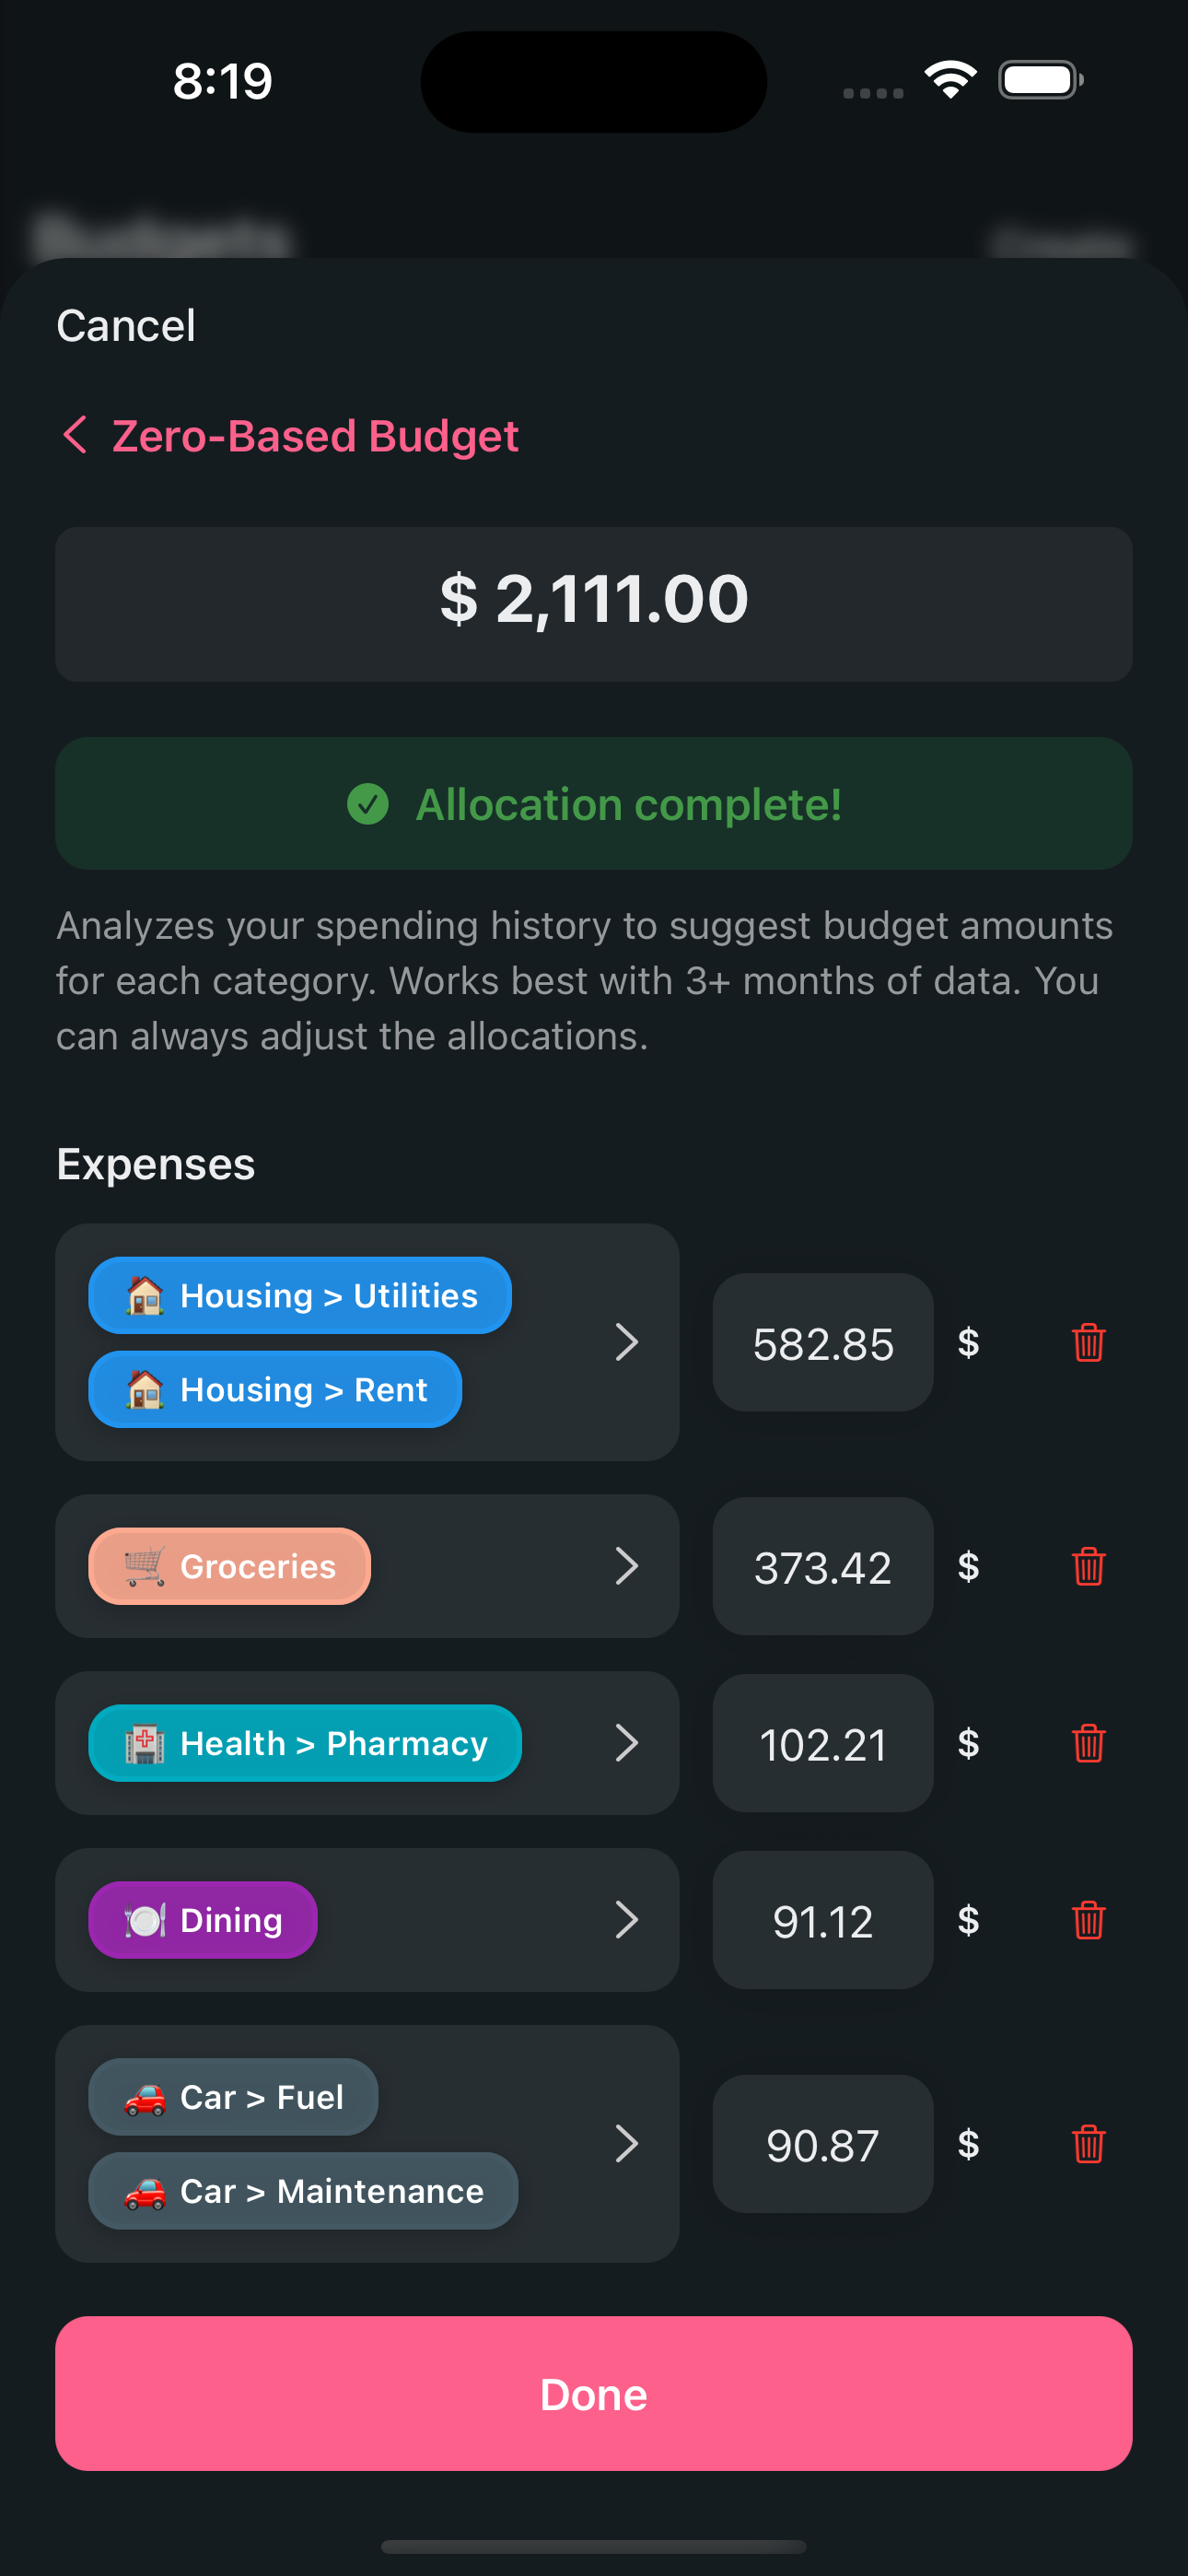
Task: Edit the Groceries amount field showing 373.42
Action: 822,1567
